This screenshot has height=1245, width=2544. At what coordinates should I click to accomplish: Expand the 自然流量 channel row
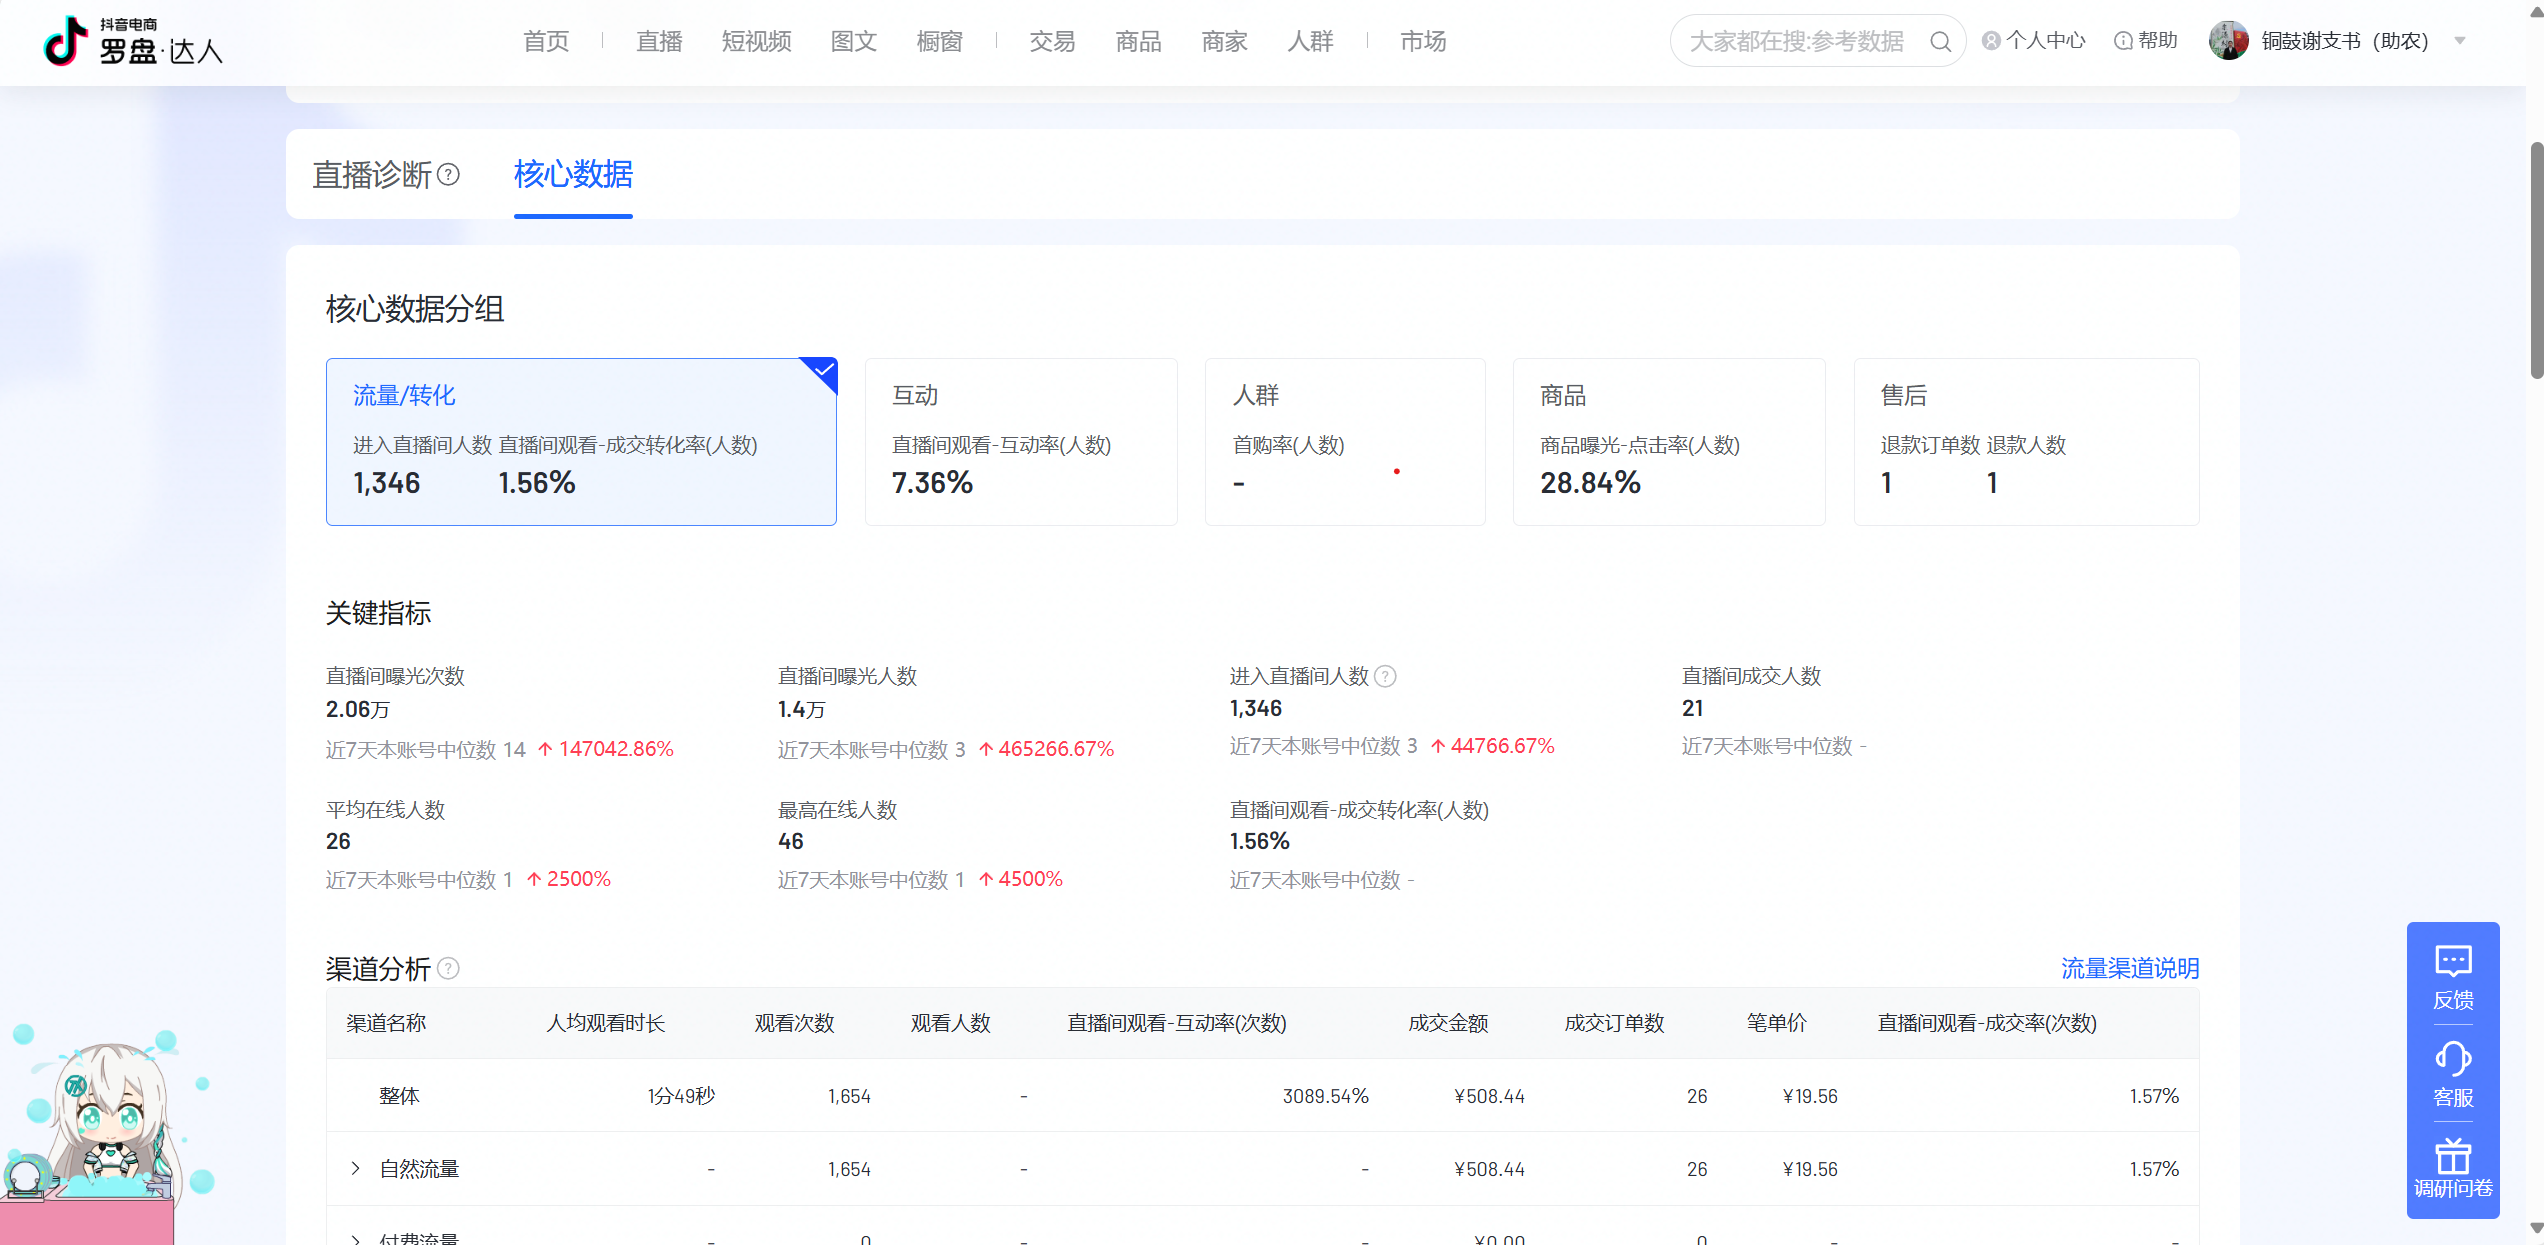point(355,1168)
